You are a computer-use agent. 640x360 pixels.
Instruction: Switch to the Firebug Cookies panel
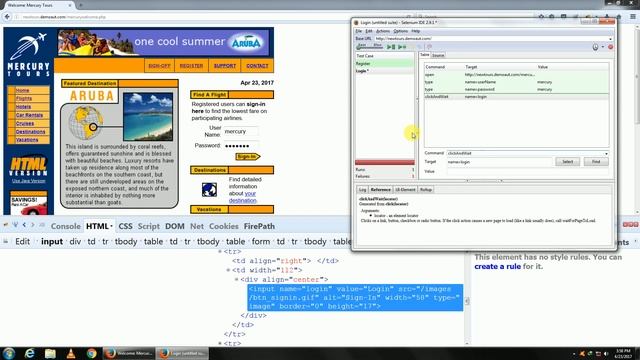pyautogui.click(x=224, y=226)
